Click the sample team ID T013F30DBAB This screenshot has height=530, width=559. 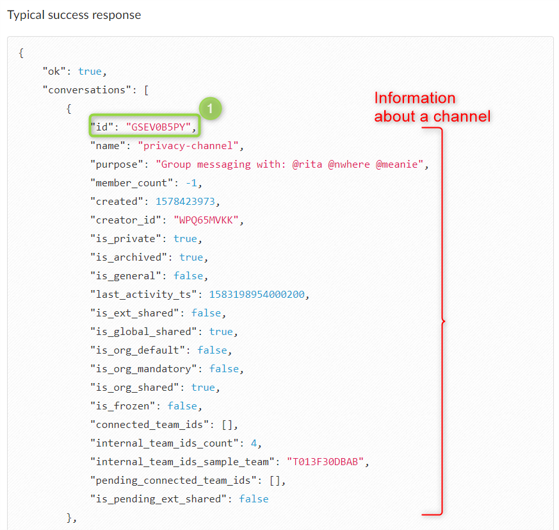pos(325,462)
